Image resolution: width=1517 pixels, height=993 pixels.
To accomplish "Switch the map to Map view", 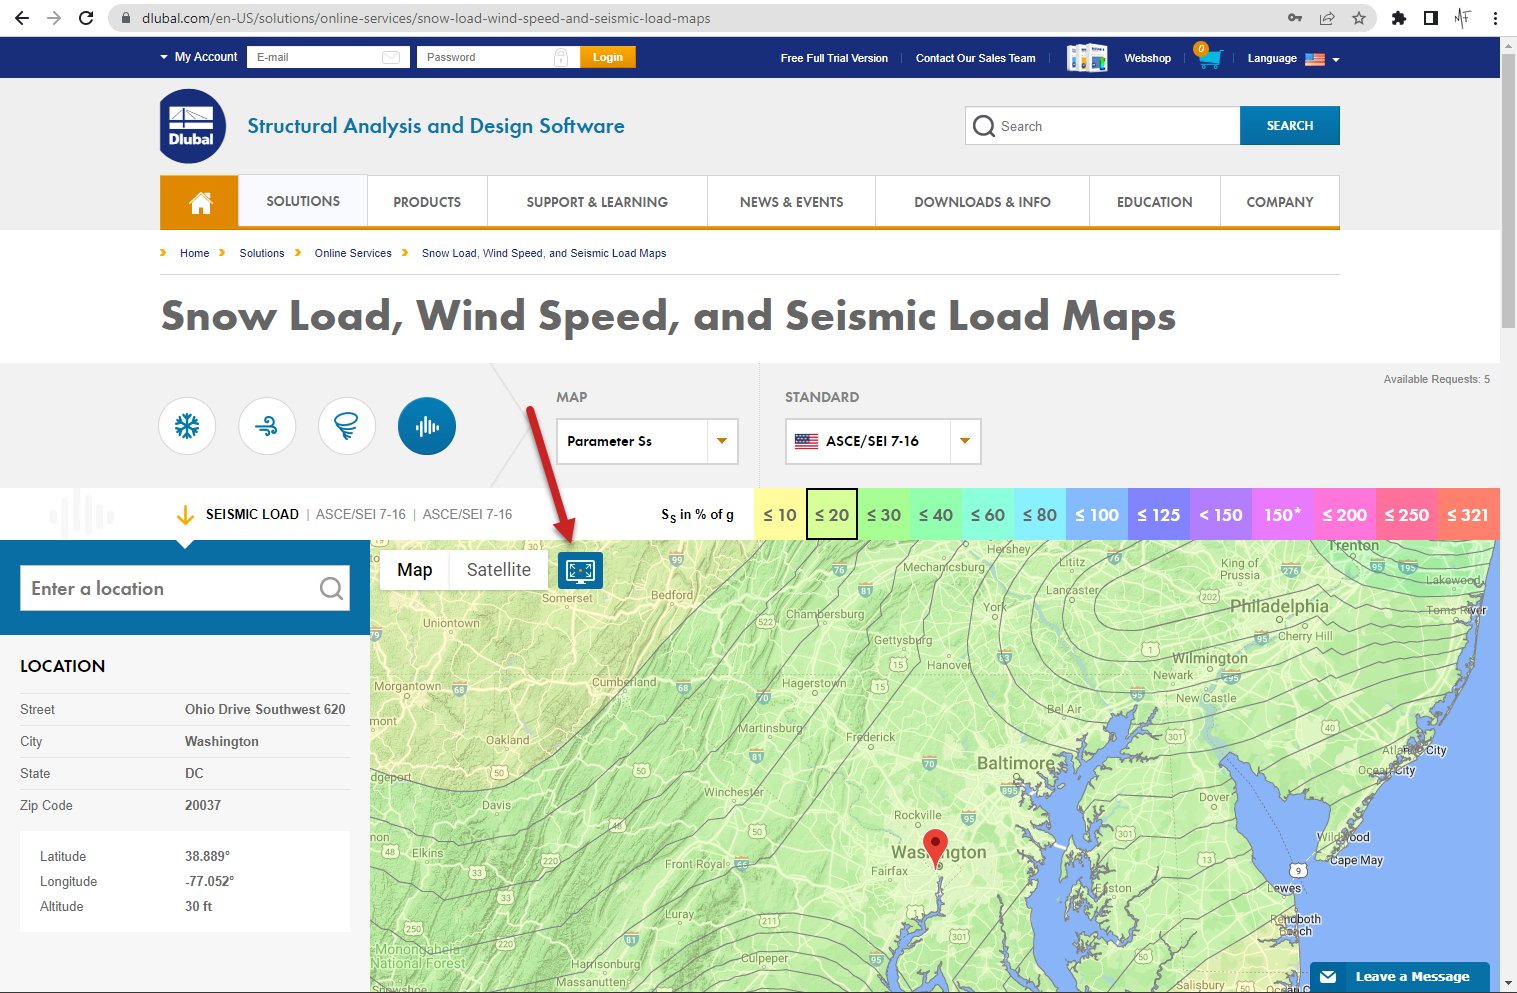I will pyautogui.click(x=414, y=569).
